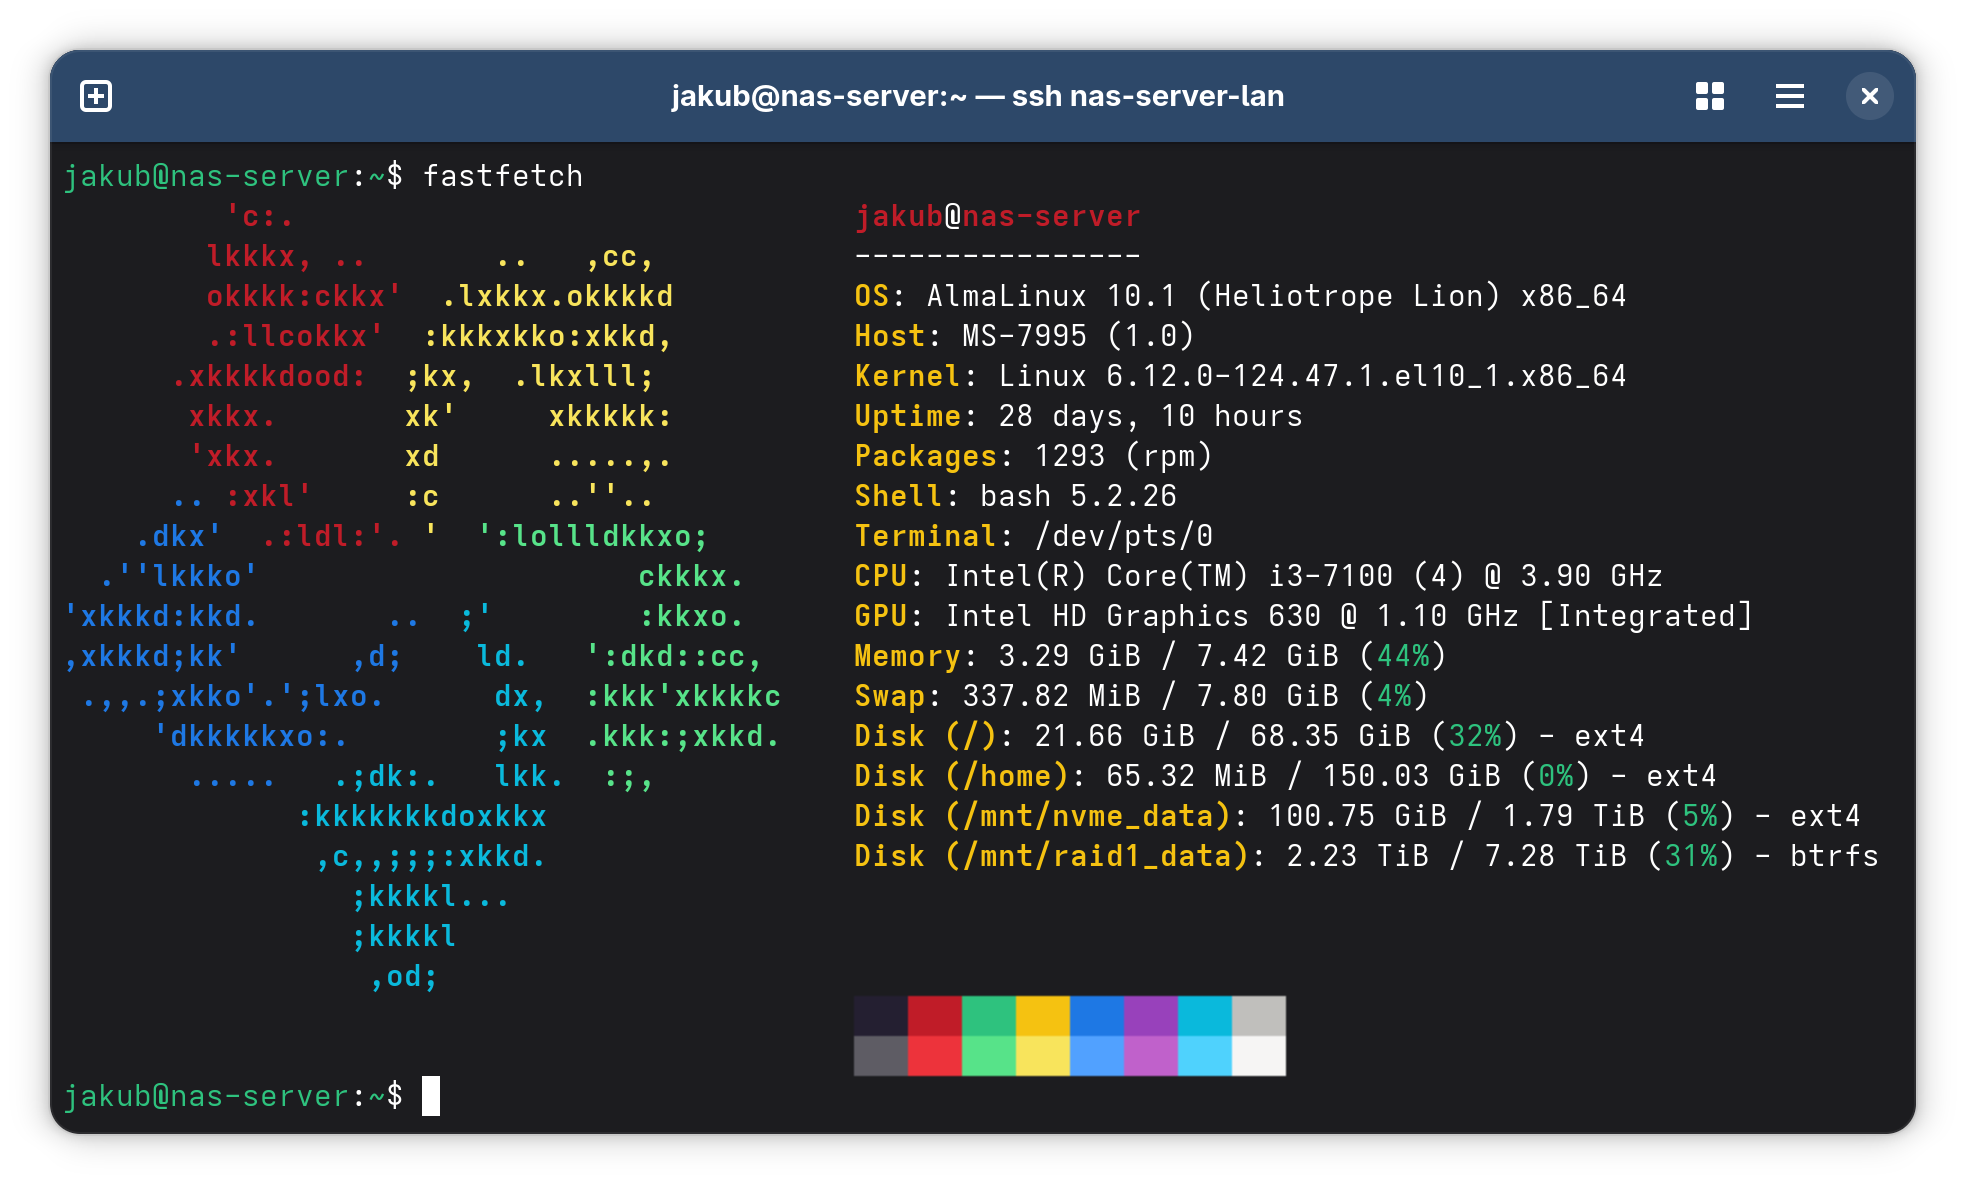Click the bright green swatch in bottom palette row

pos(989,1056)
